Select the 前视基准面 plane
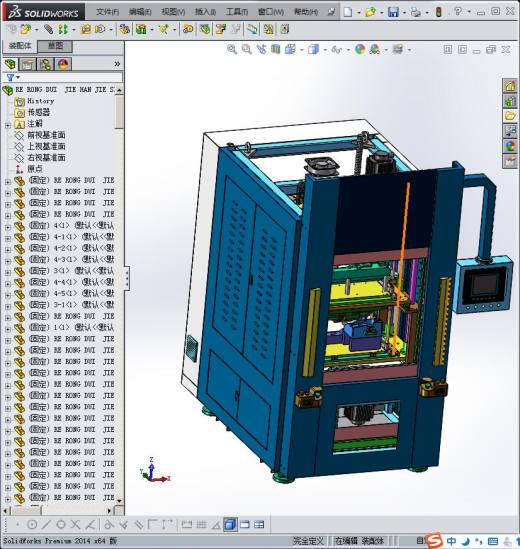 pos(40,135)
